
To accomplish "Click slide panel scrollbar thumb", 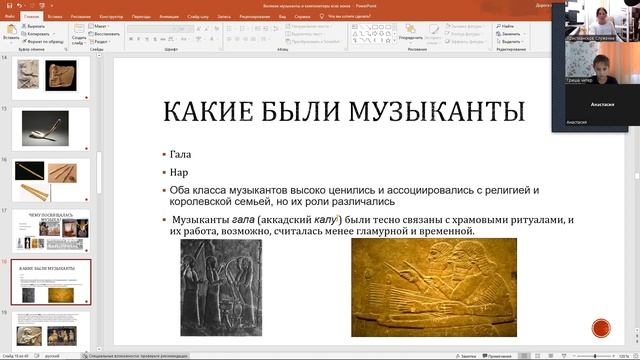I will pyautogui.click(x=99, y=173).
